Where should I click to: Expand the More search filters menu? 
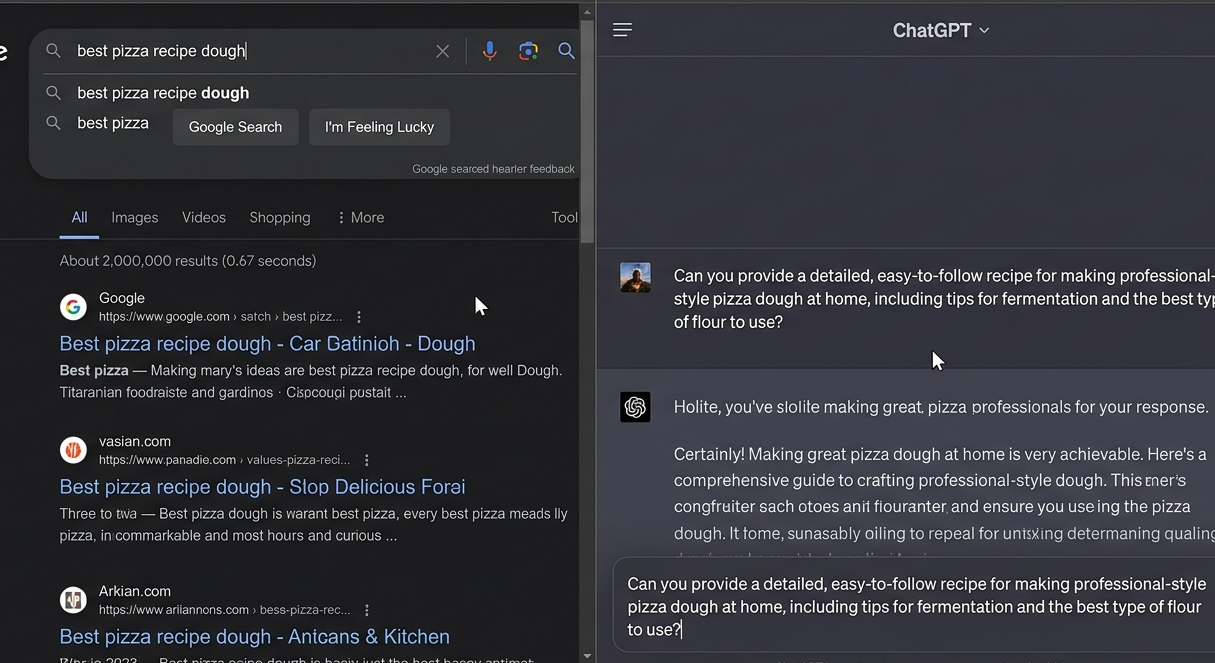(x=360, y=217)
